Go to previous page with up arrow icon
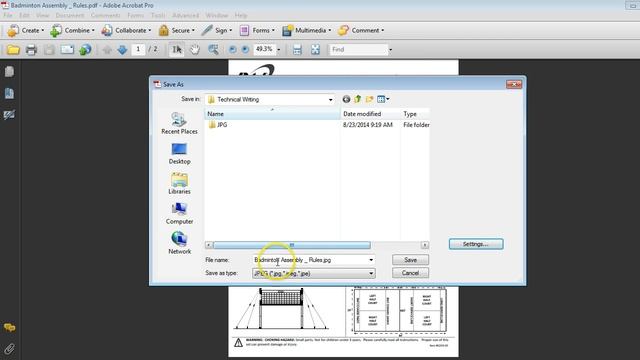 (x=107, y=50)
